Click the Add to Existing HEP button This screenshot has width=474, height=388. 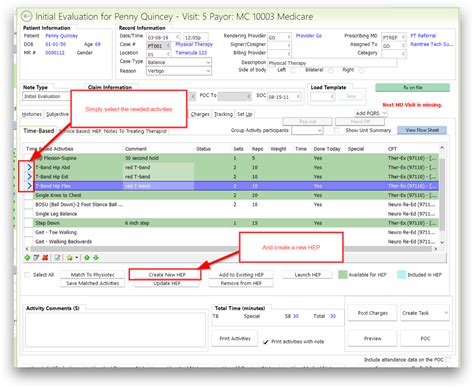(x=241, y=275)
